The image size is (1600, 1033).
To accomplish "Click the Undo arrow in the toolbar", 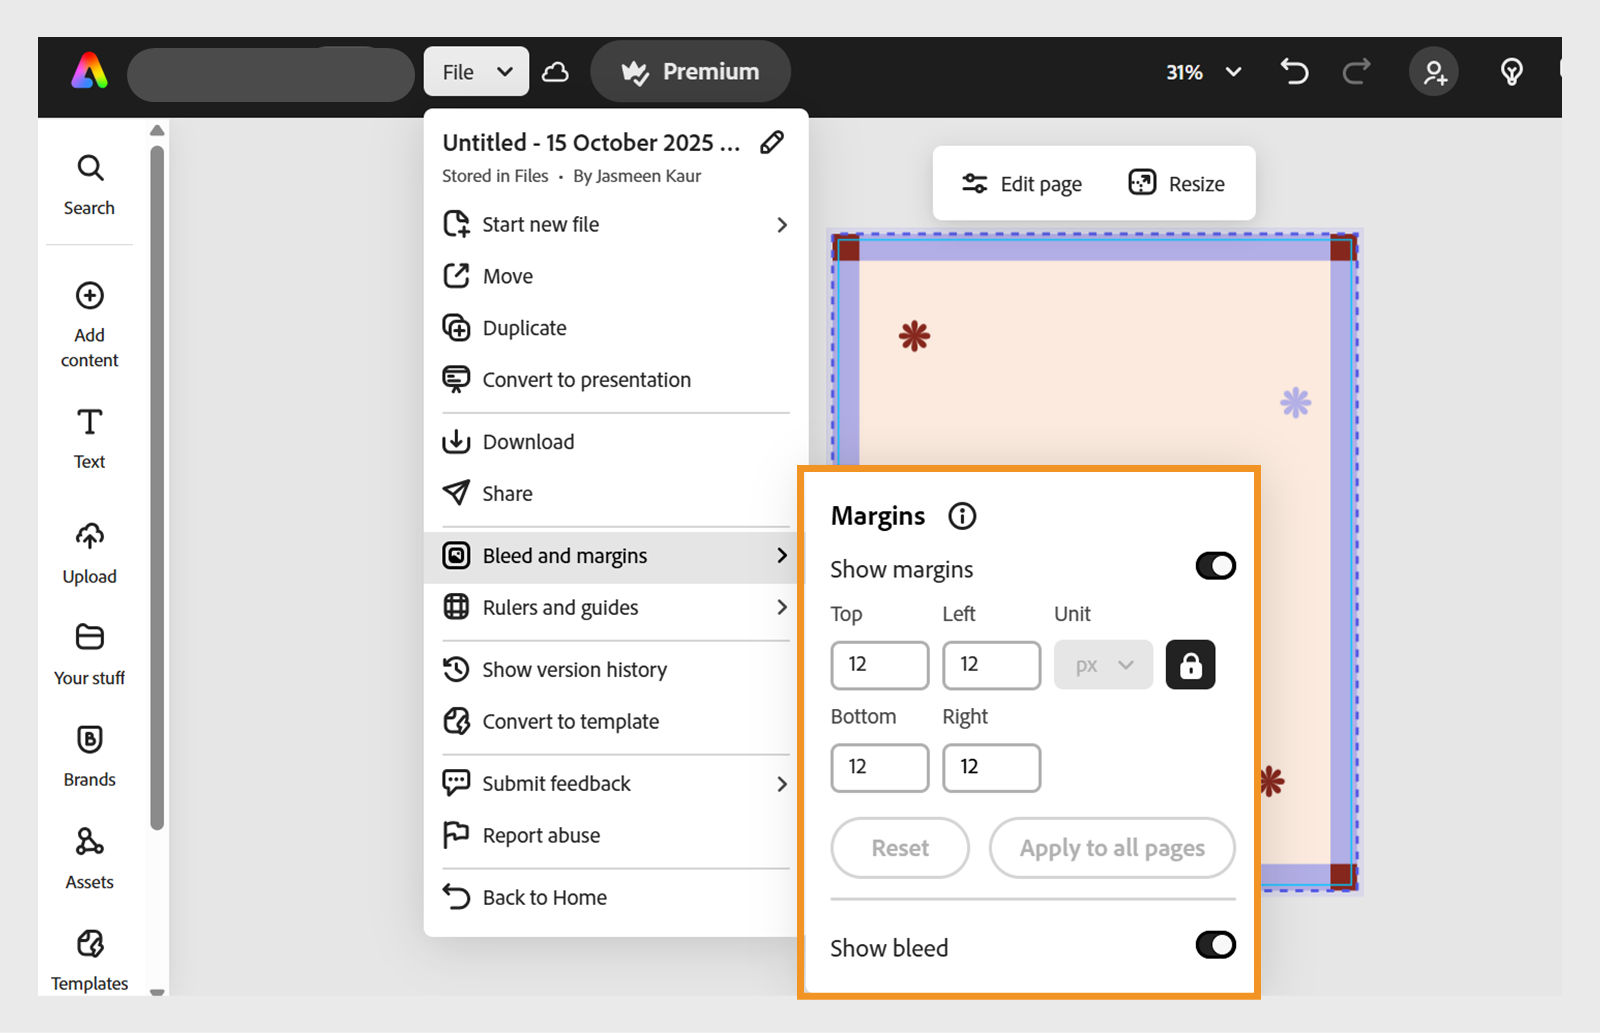I will tap(1294, 71).
